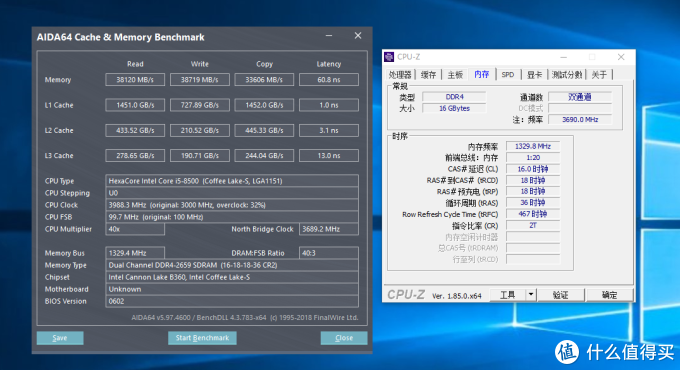Click the 工具 button in CPU-Z
Screen dimensions: 680x370
(x=508, y=295)
